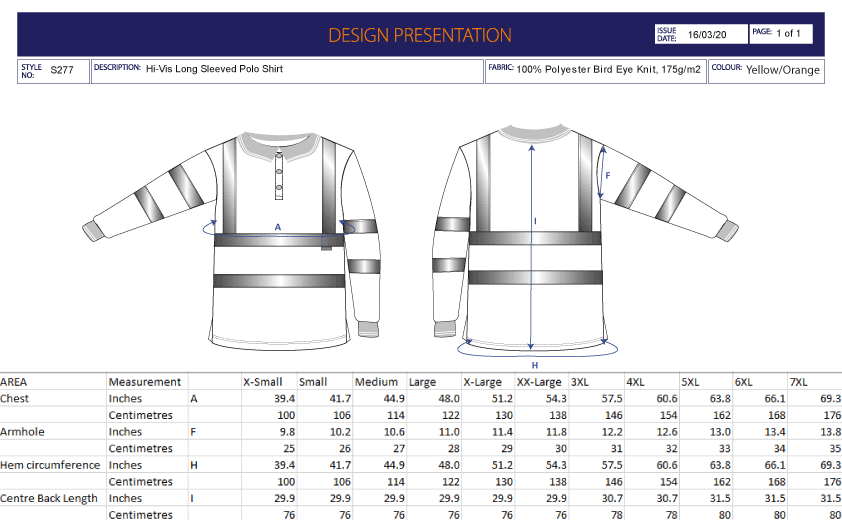Select Centre Back Length inches 3XL cell 30.7
Screen dimensions: 842x520
click(x=612, y=499)
